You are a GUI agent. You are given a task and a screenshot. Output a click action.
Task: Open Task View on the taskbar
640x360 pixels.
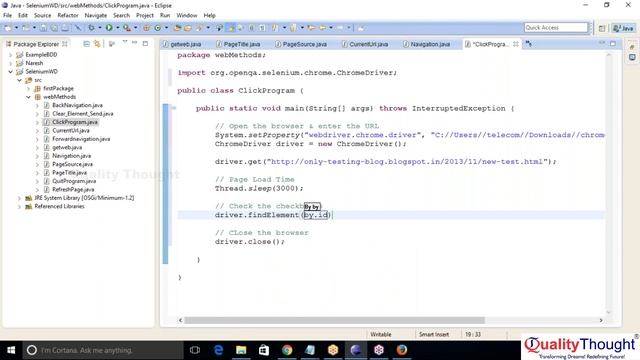195,350
